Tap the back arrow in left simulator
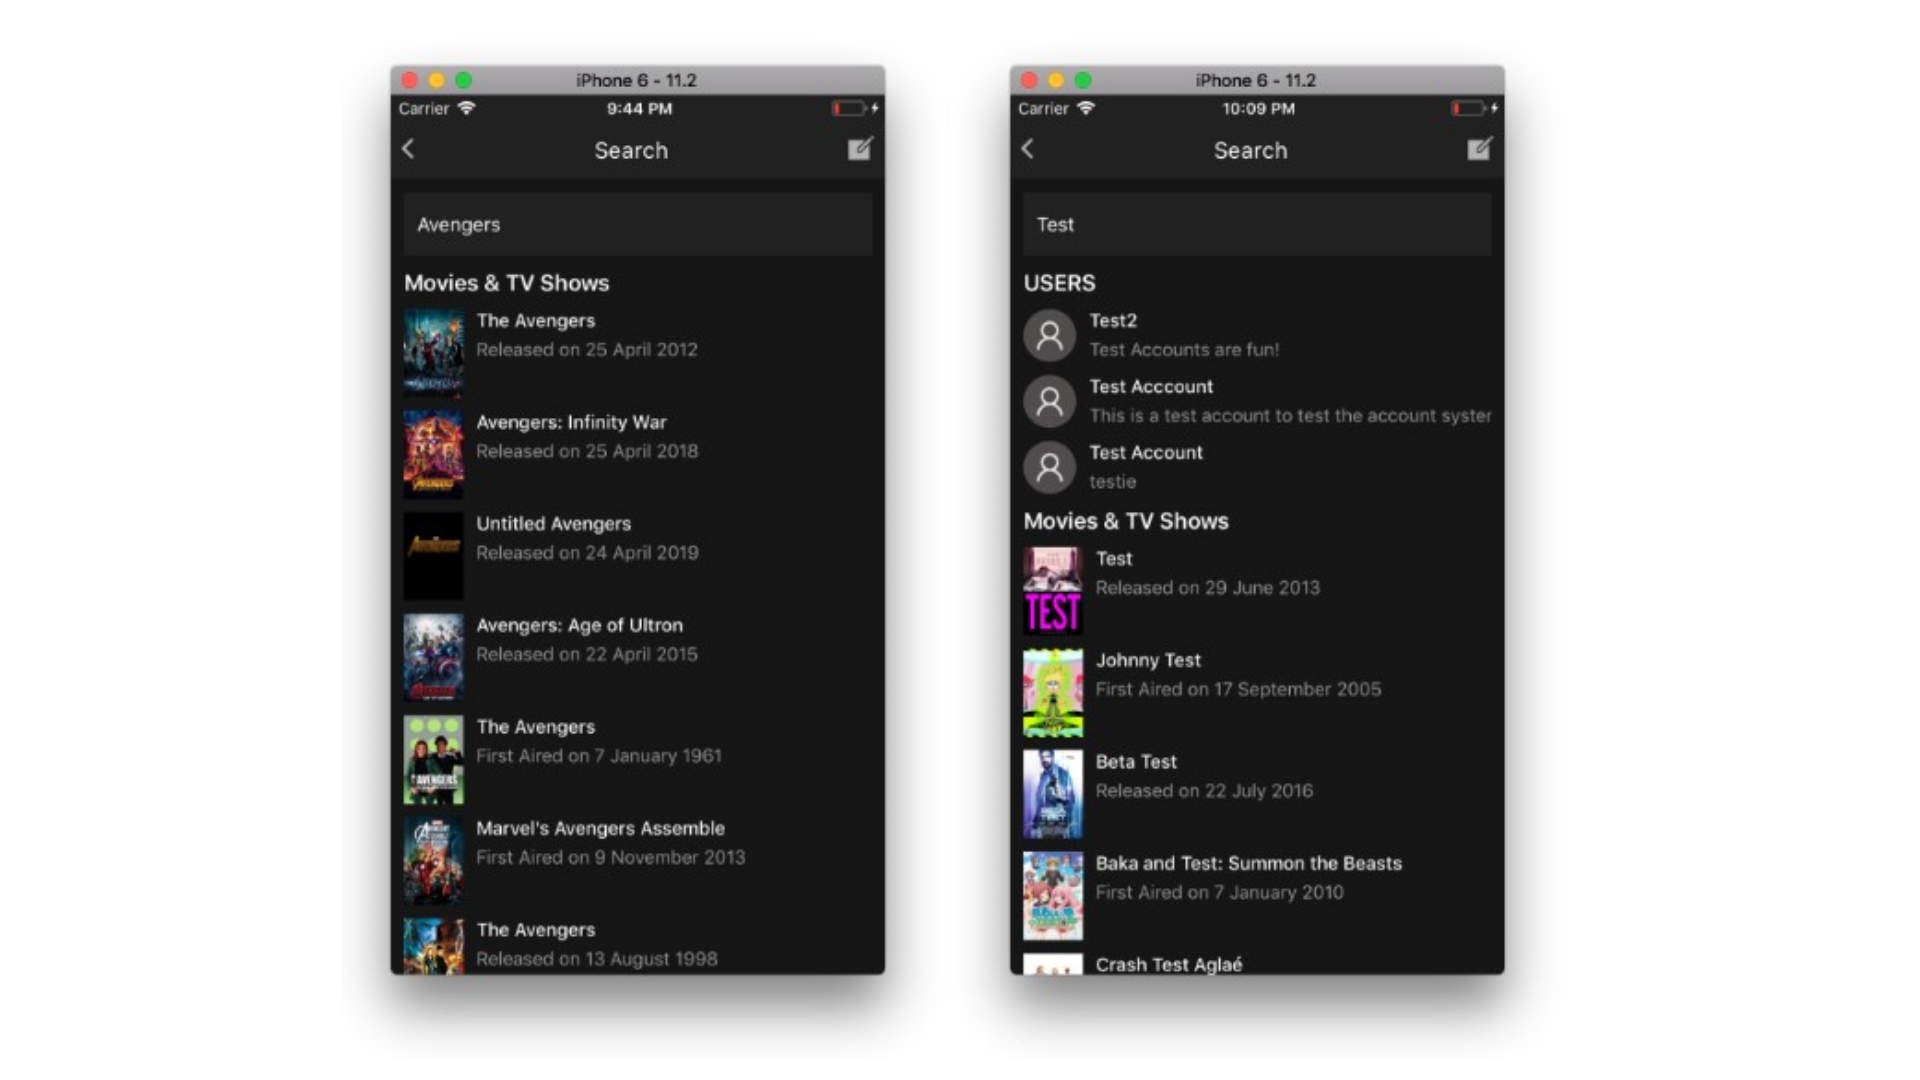Viewport: 1920px width, 1080px height. pyautogui.click(x=408, y=149)
